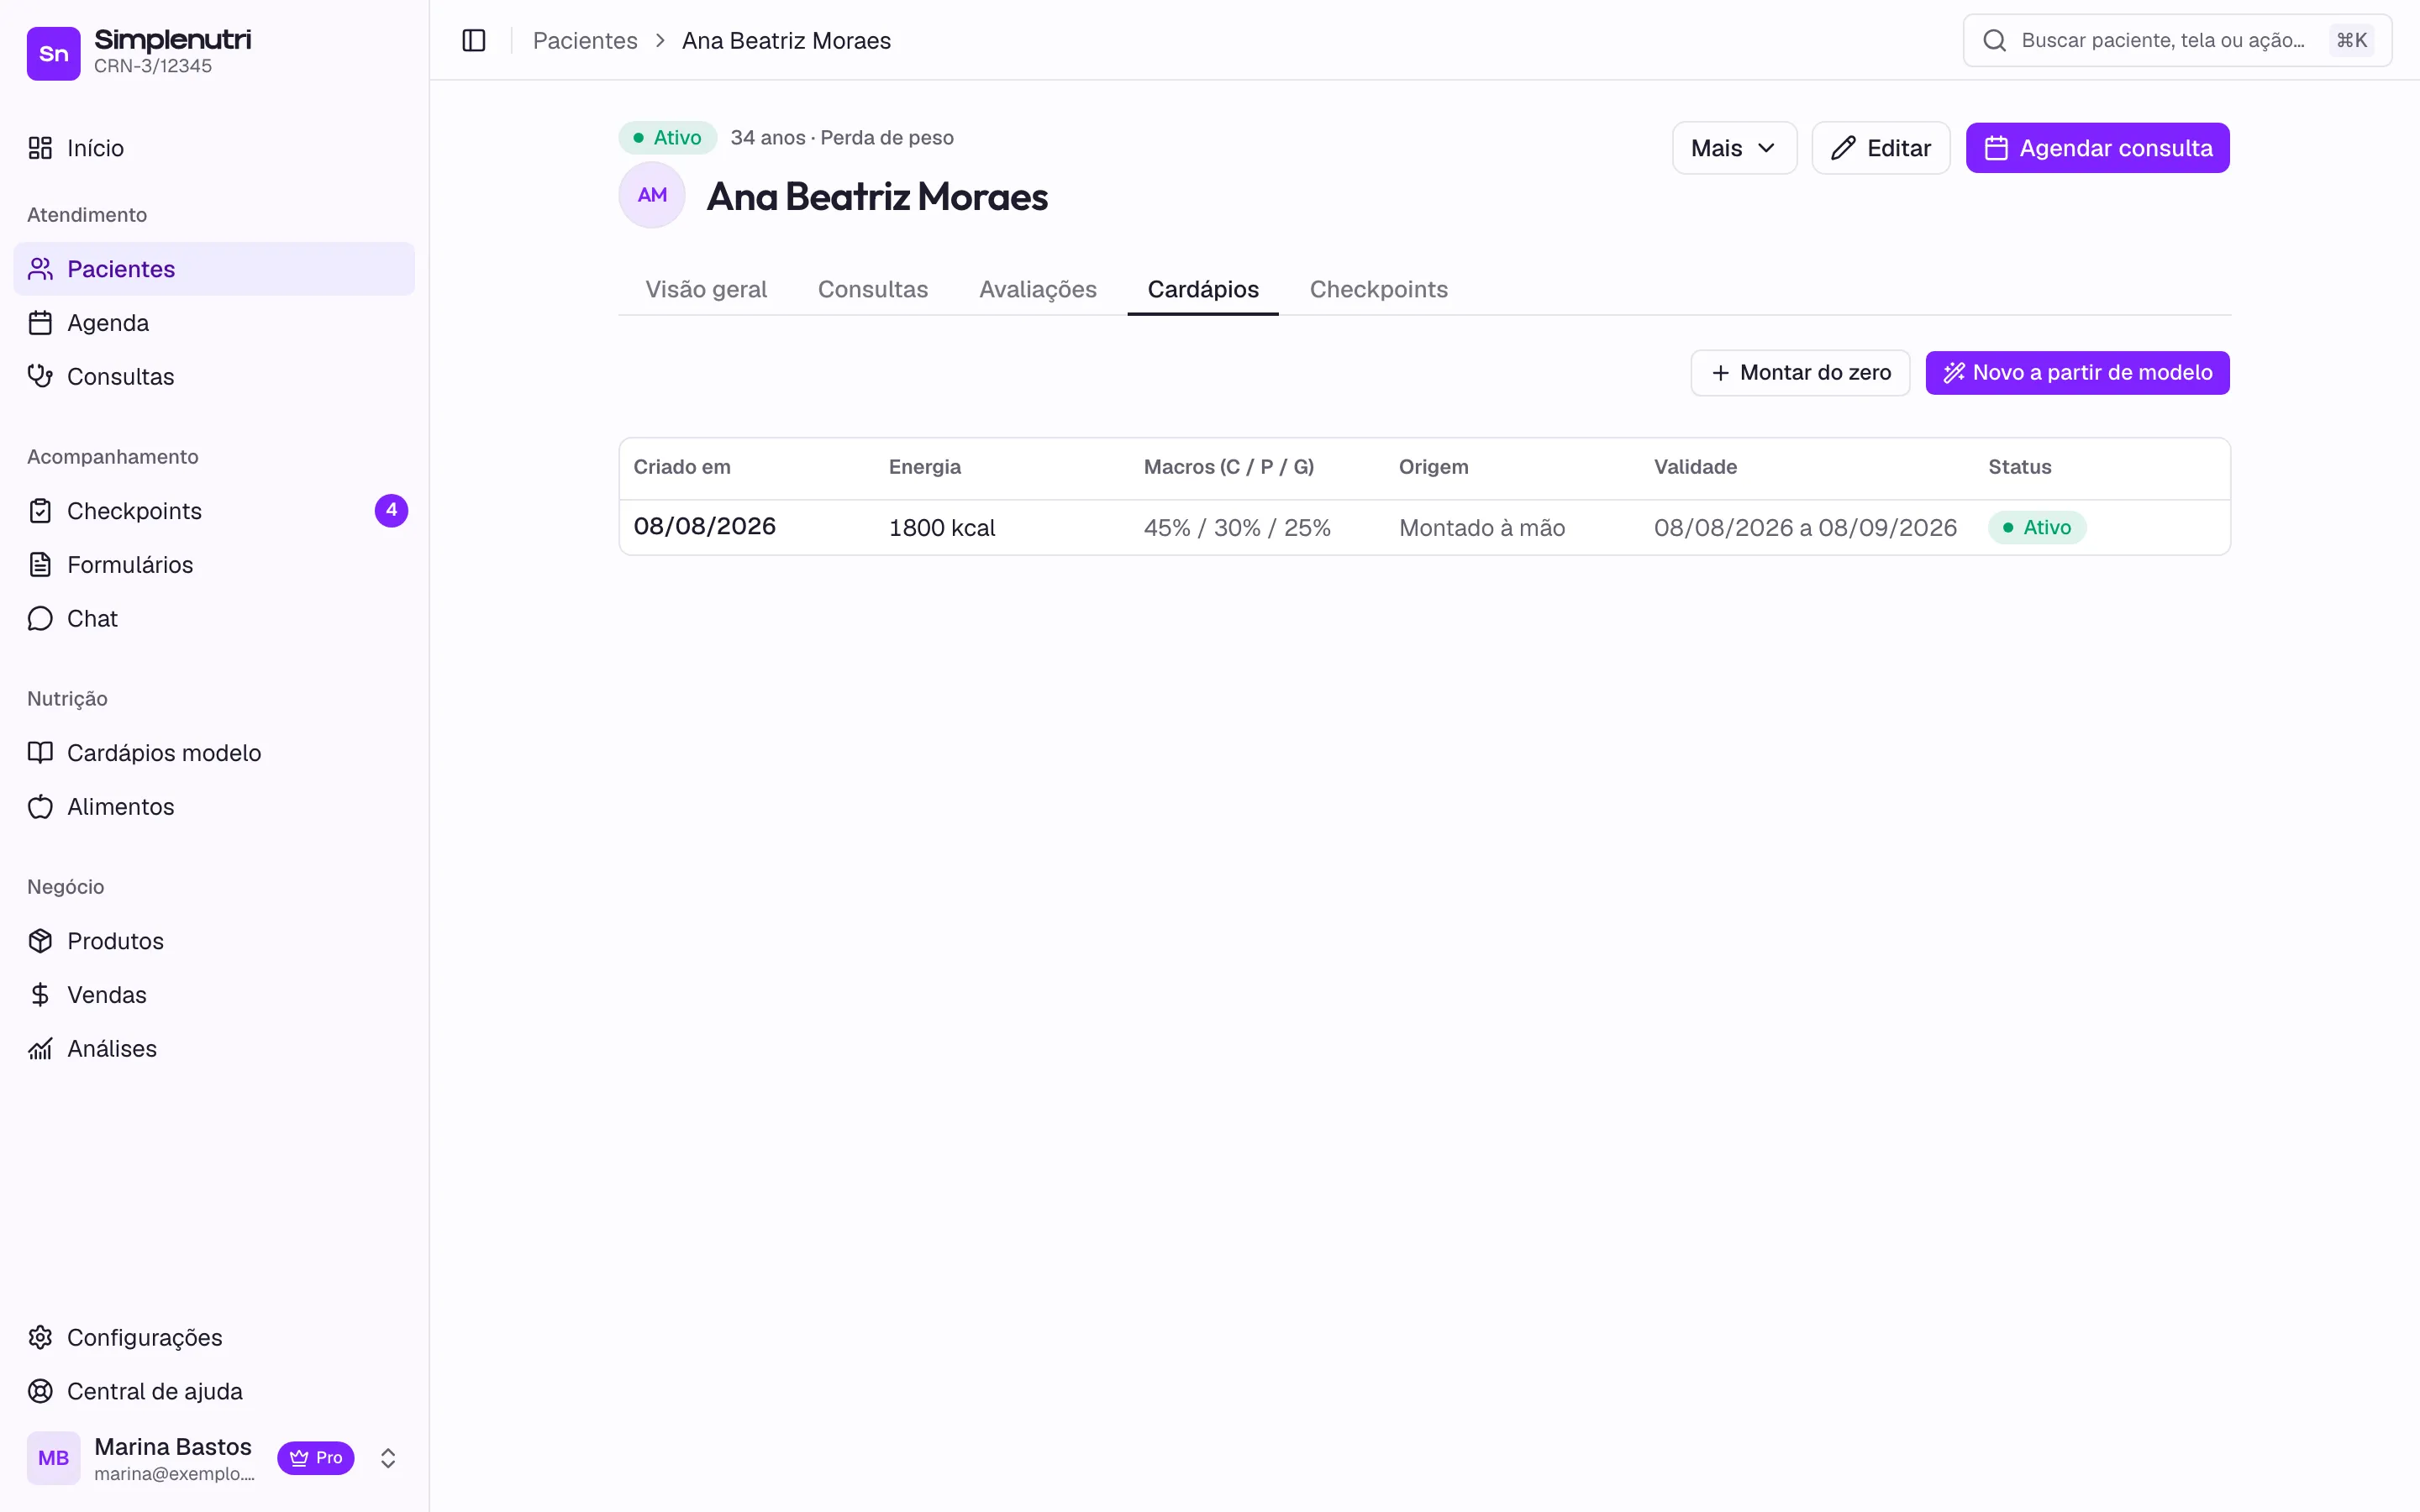Screen dimensions: 2420x1512
Task: Click the plus icon on Montar do zero
Action: click(x=1720, y=373)
